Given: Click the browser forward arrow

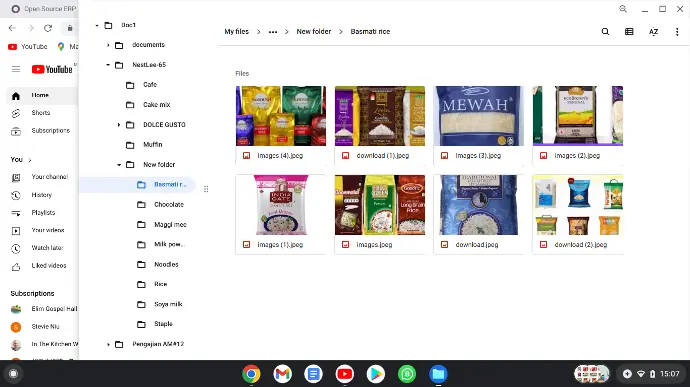Looking at the screenshot, I should coord(30,28).
